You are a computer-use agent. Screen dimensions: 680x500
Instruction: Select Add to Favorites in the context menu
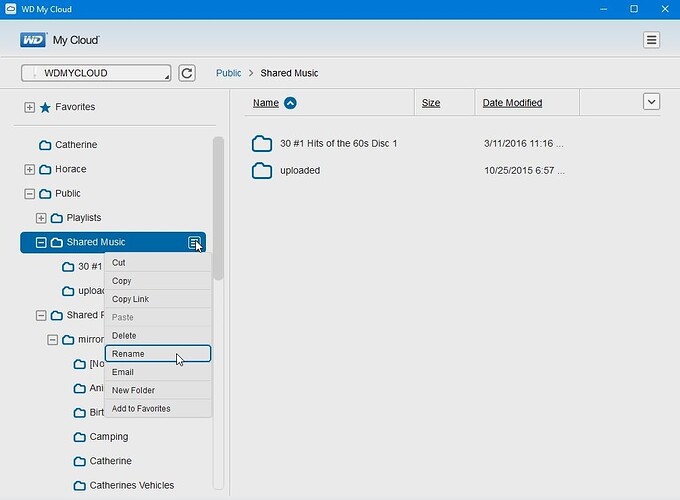point(158,408)
